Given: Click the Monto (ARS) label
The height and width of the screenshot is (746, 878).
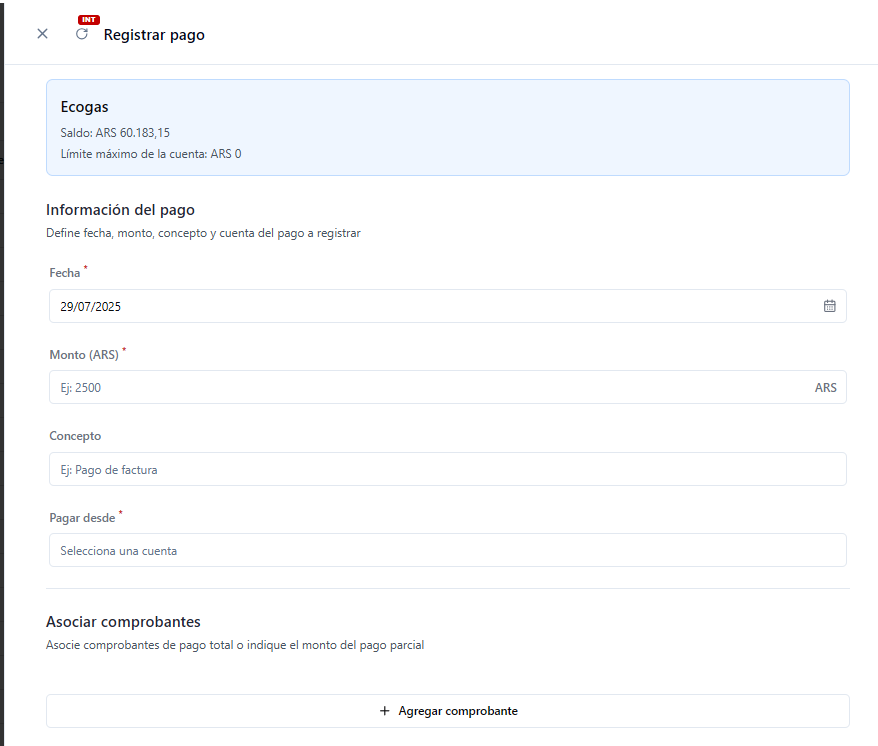Looking at the screenshot, I should tap(84, 355).
